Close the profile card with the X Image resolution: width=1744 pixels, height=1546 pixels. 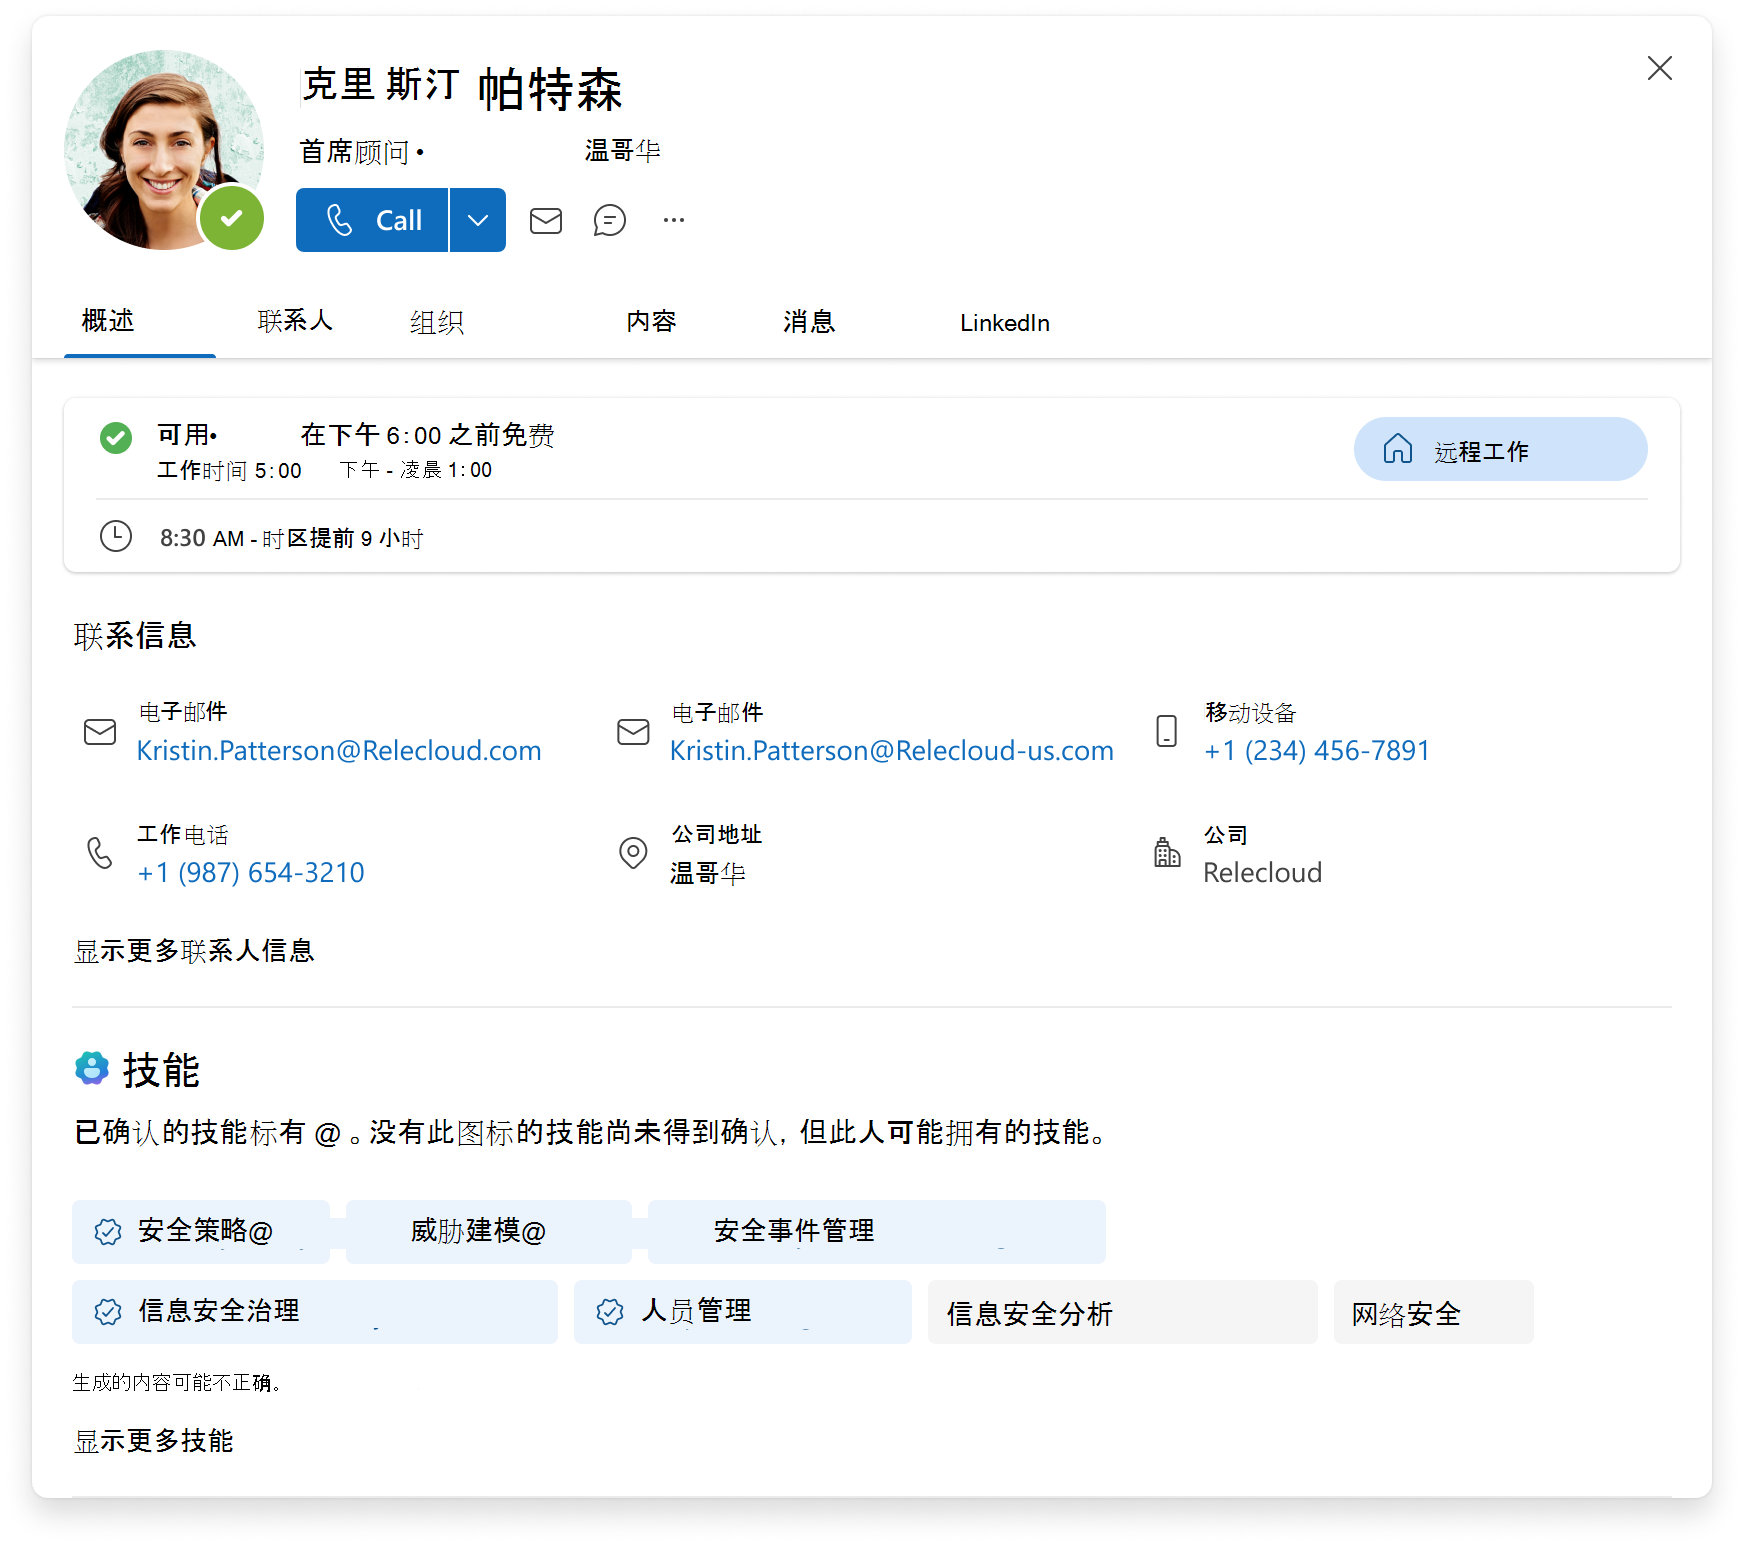point(1660,68)
